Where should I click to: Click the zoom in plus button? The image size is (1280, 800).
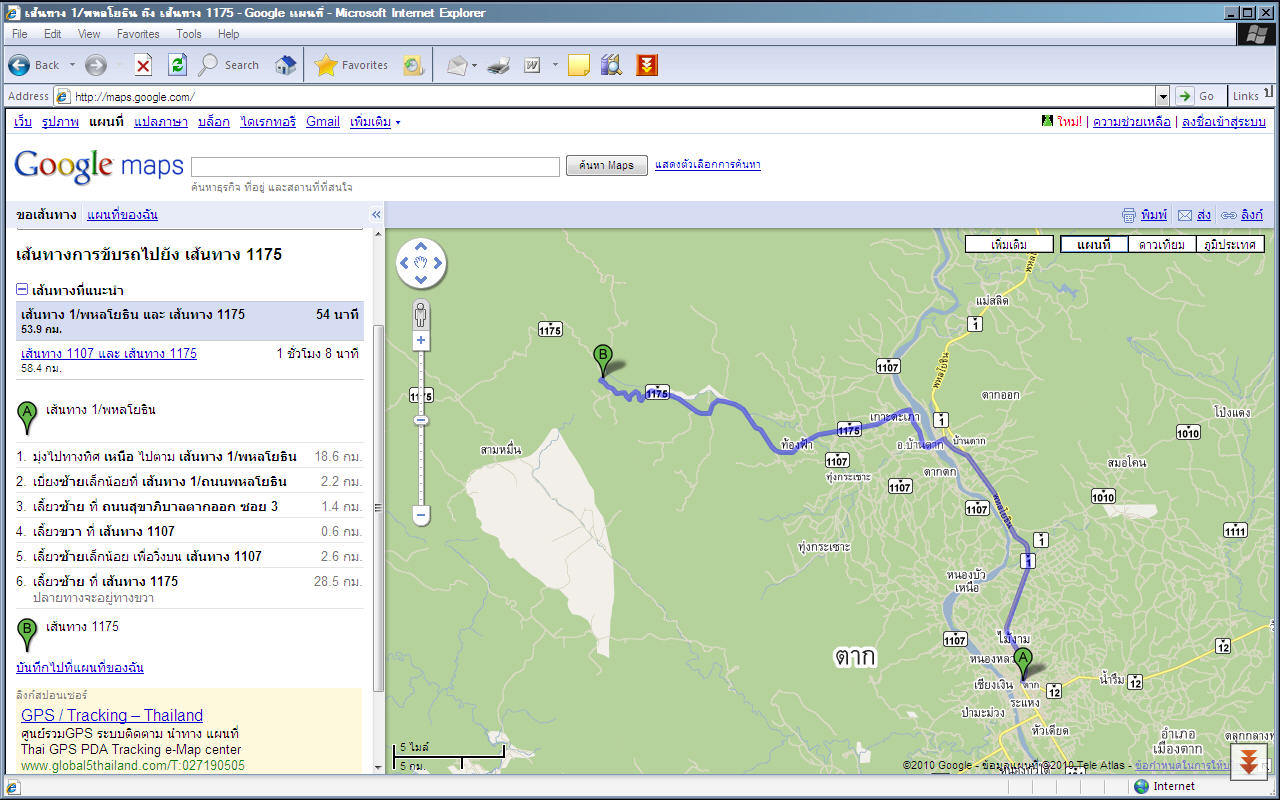(421, 341)
